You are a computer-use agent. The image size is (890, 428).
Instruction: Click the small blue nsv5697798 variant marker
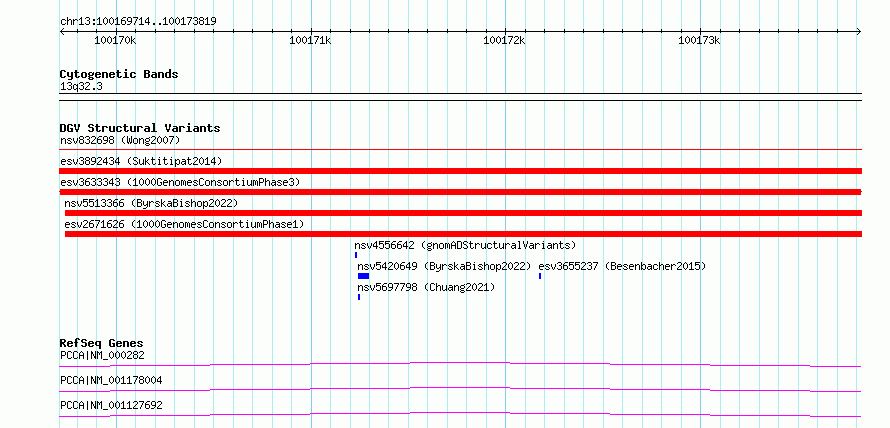(x=359, y=297)
